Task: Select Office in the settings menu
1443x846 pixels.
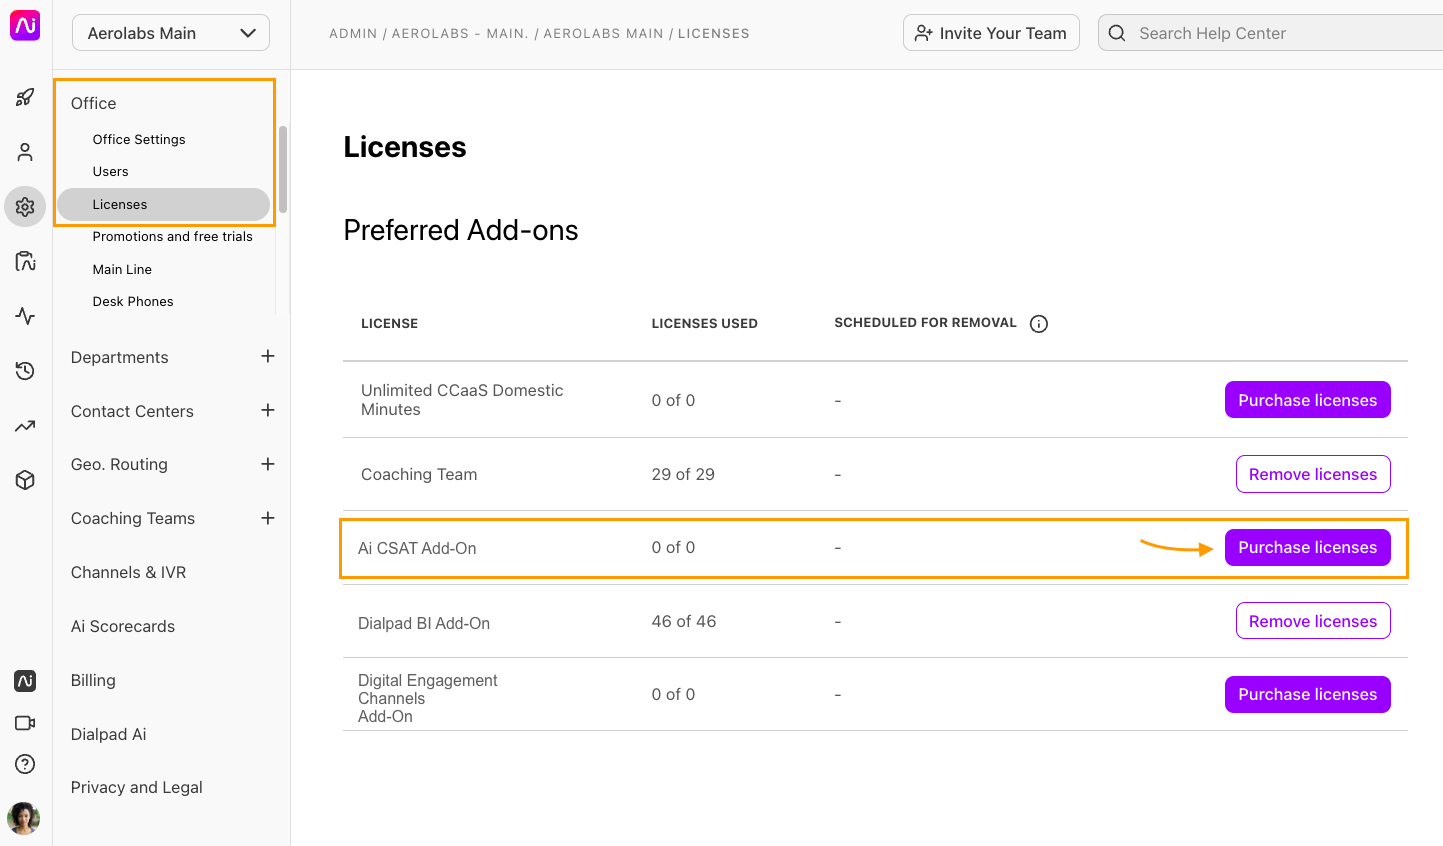Action: click(x=93, y=103)
